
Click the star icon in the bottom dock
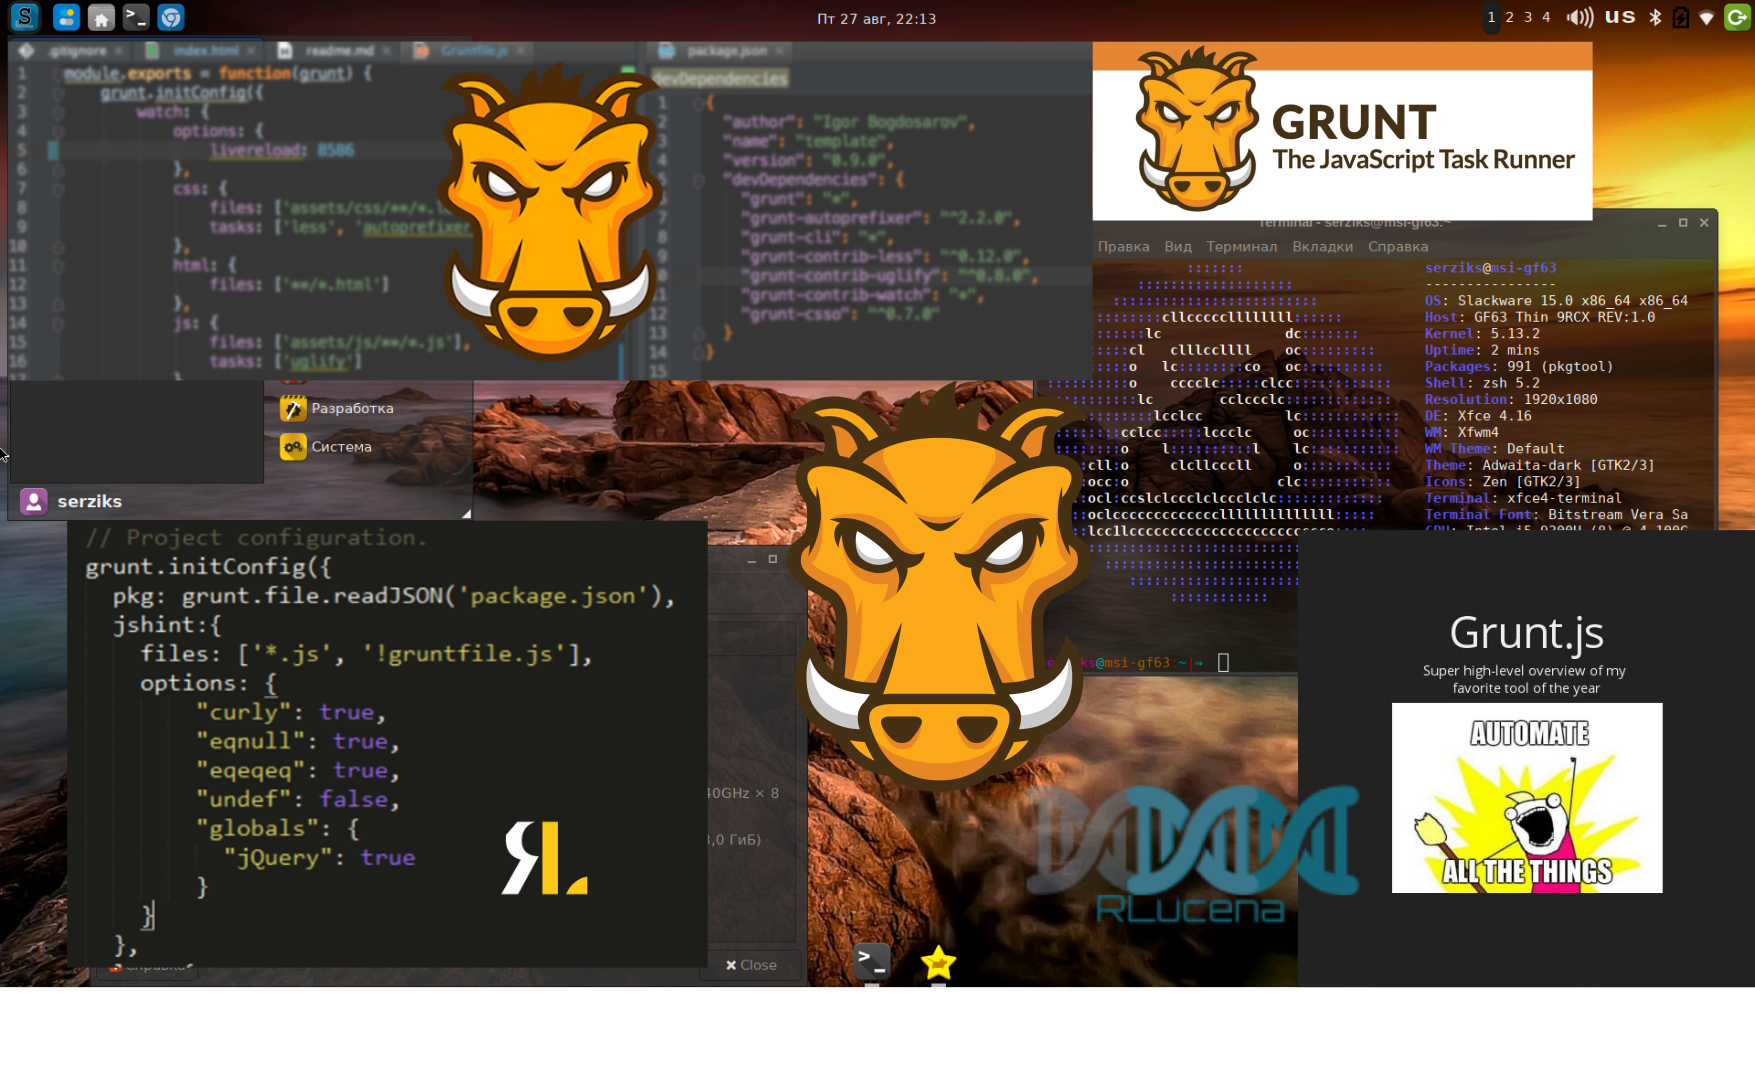point(938,963)
